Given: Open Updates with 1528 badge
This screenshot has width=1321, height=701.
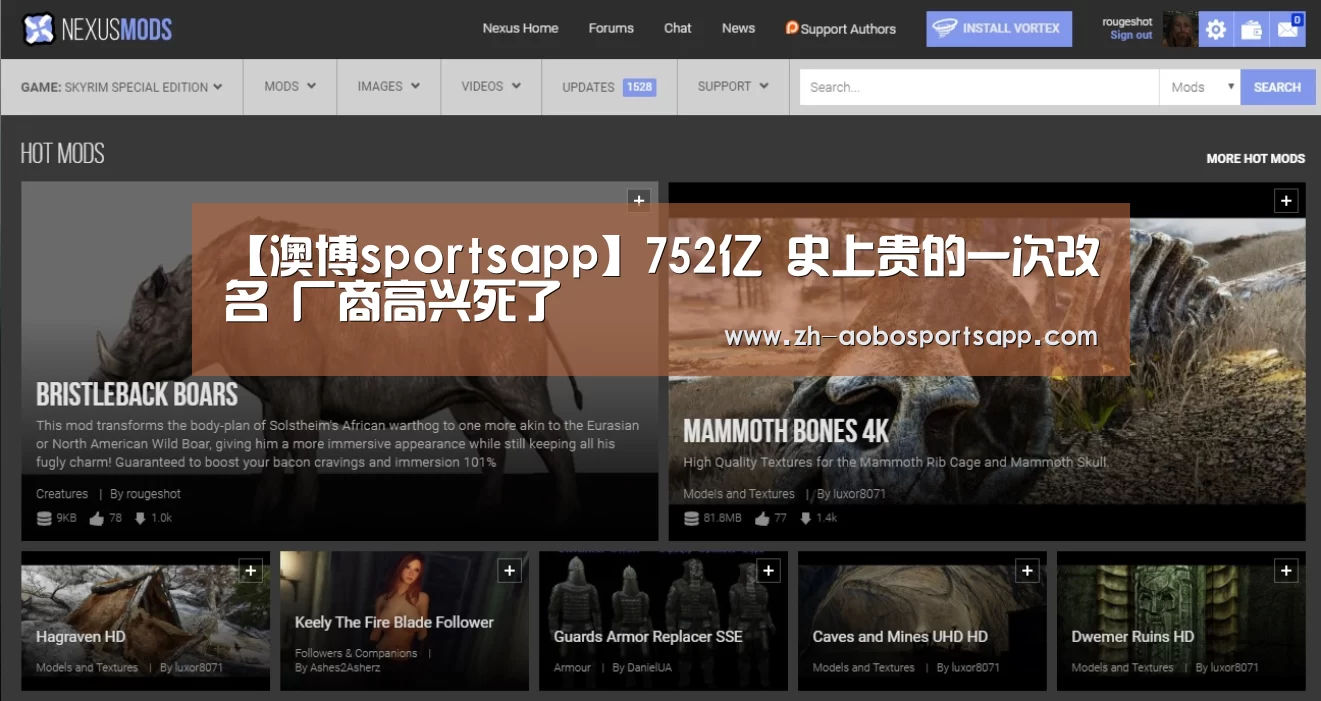Looking at the screenshot, I should point(609,87).
